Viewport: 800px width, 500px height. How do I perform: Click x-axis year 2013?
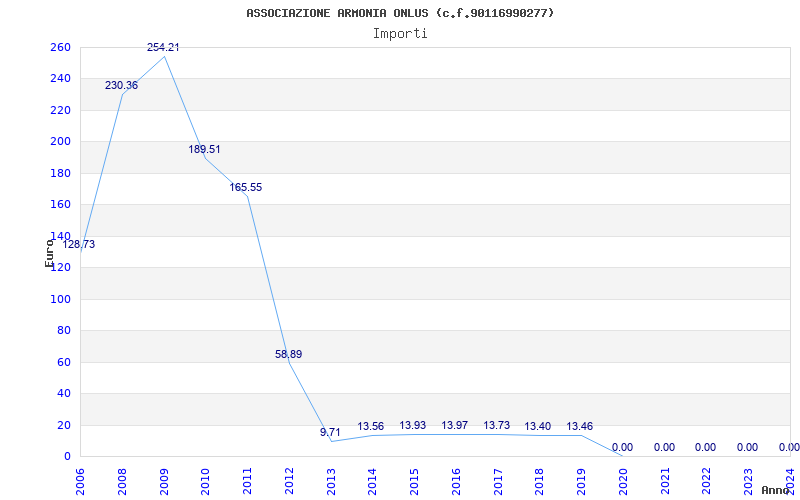(x=331, y=482)
